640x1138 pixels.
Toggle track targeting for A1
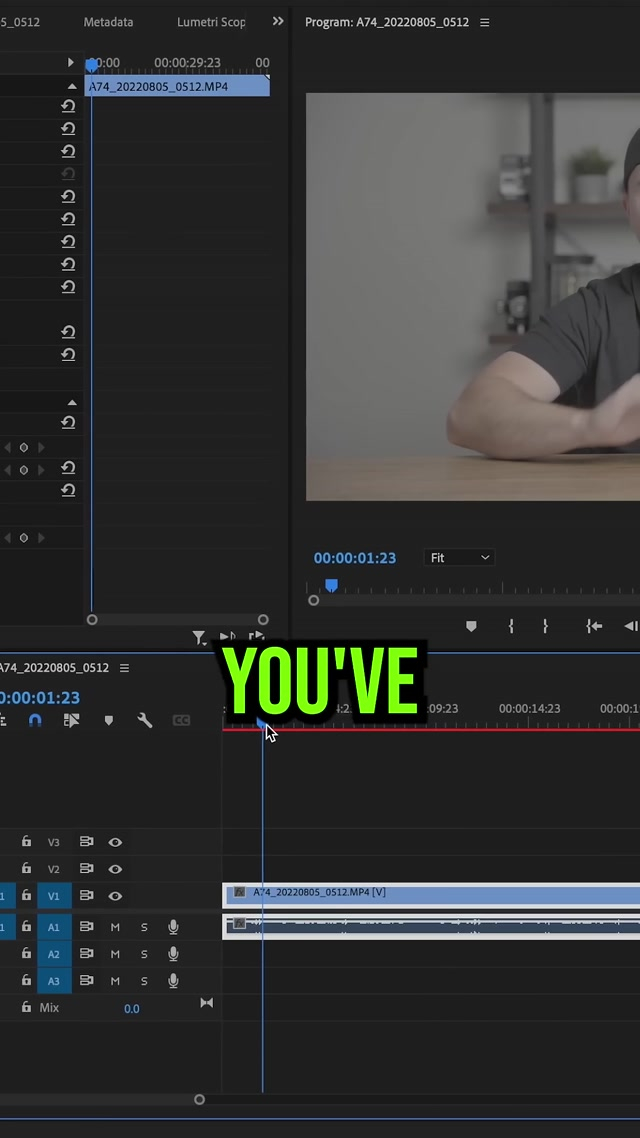pos(54,927)
